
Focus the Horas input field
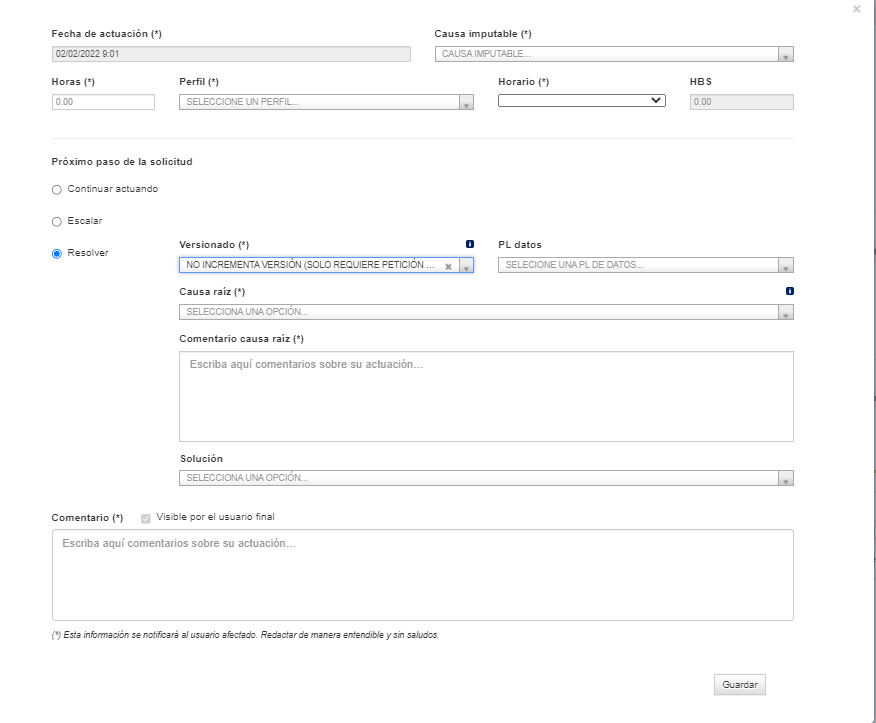pyautogui.click(x=103, y=102)
